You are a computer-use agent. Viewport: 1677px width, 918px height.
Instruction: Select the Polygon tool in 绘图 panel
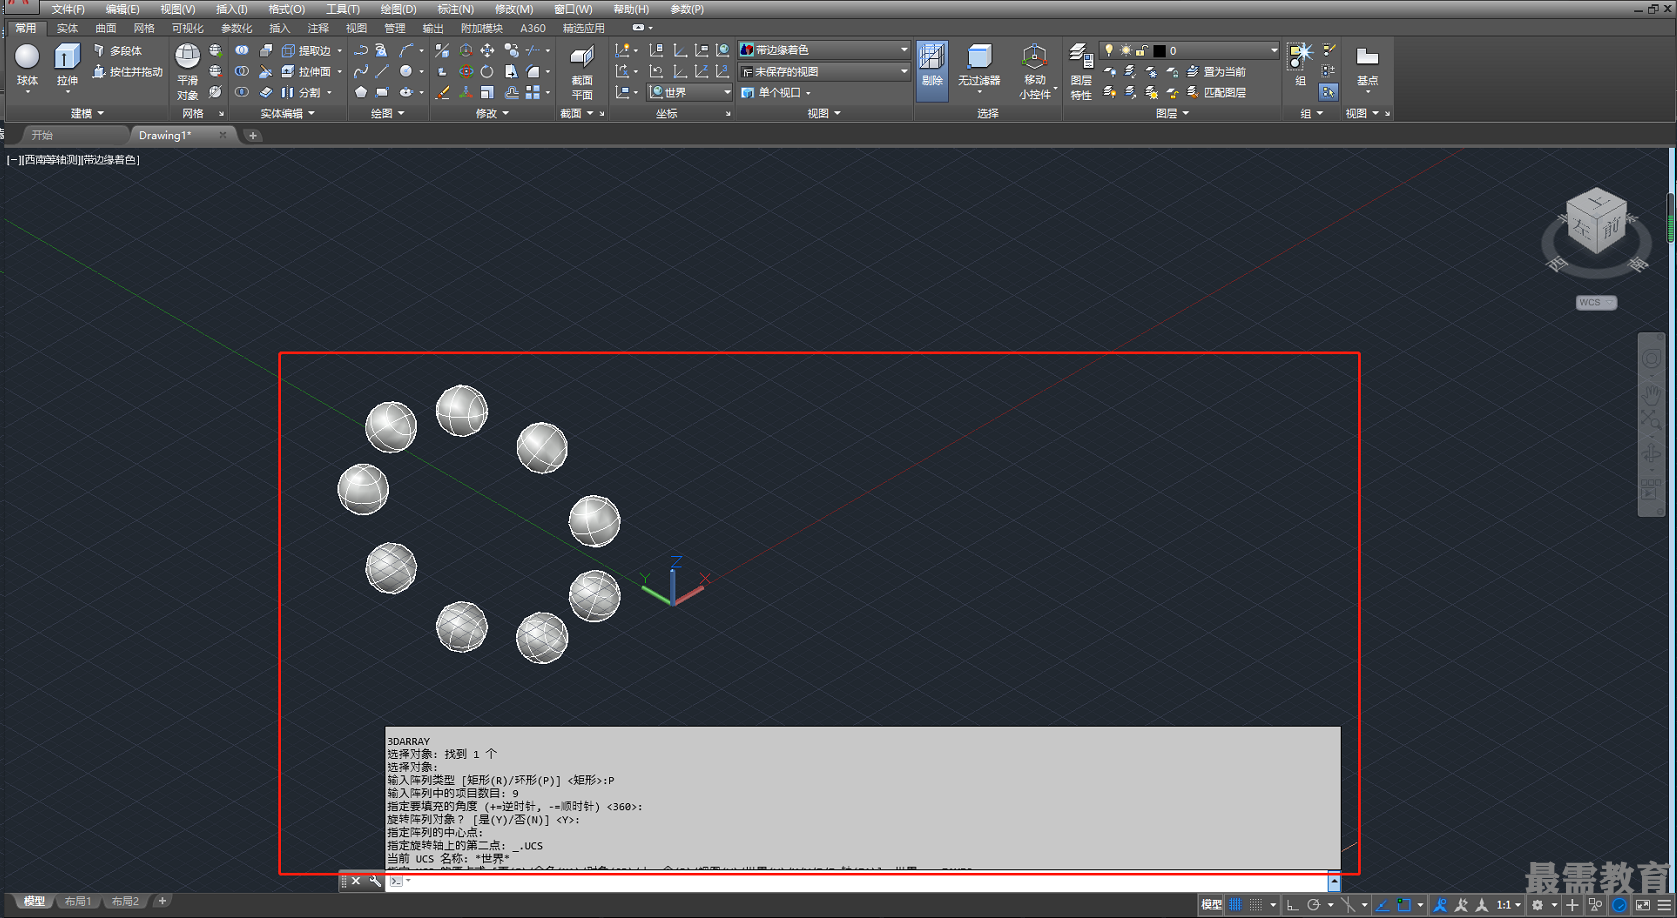[x=361, y=92]
